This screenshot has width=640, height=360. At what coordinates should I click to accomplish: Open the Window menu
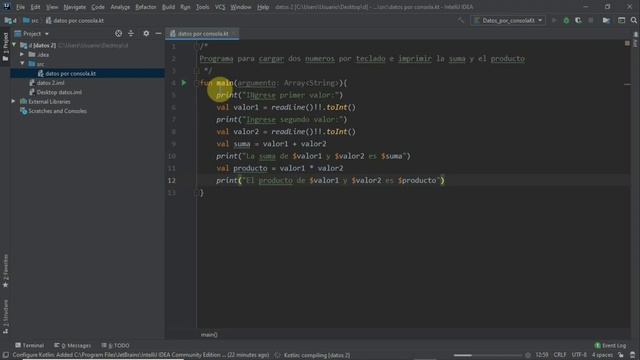pos(241,7)
